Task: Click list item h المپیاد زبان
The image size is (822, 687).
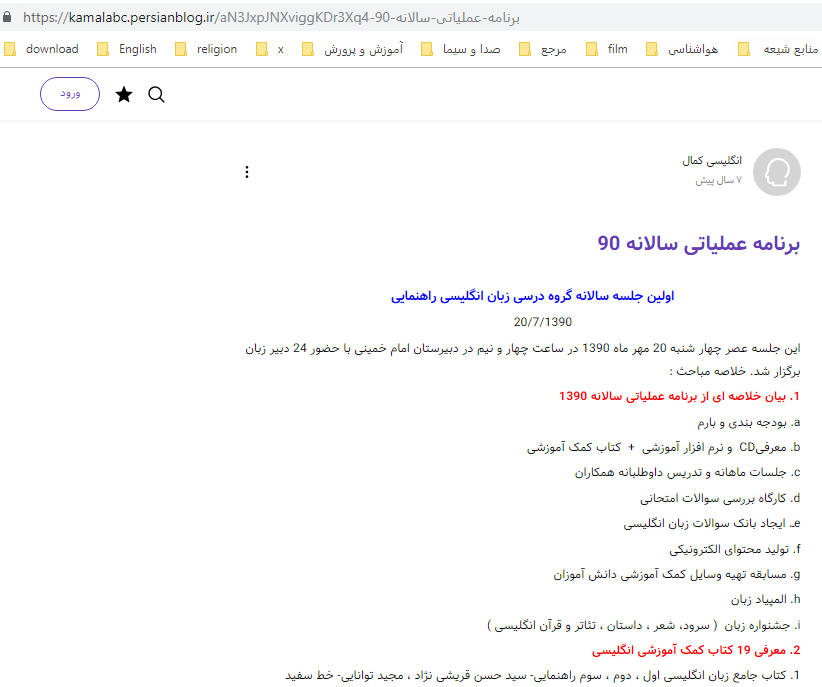Action: [x=766, y=599]
